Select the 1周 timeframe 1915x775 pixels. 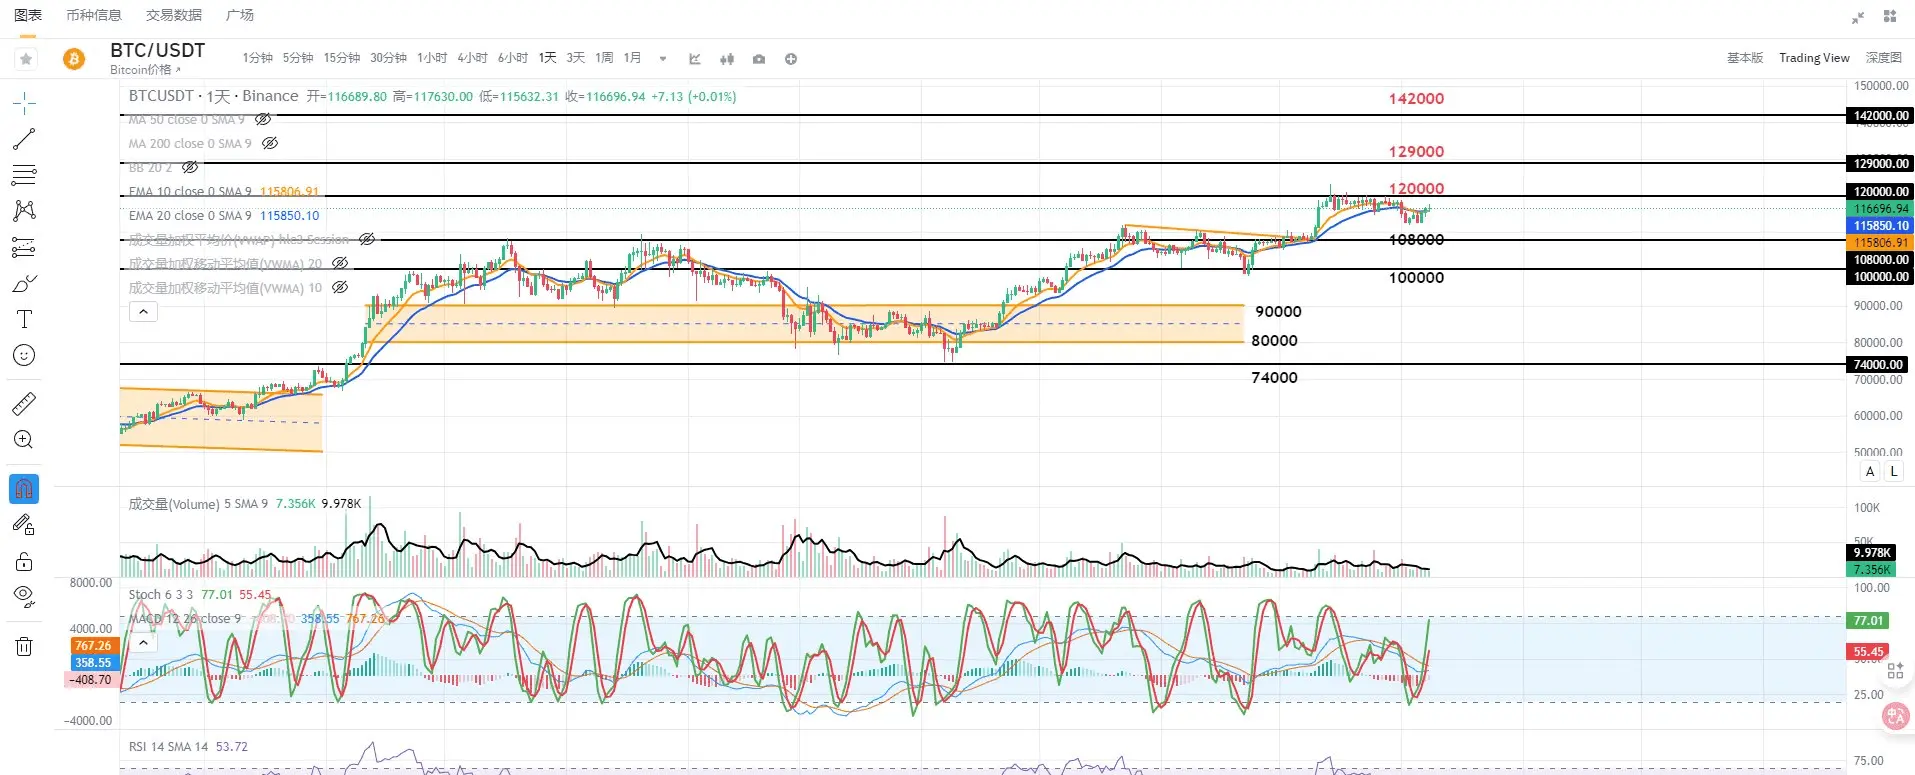(x=604, y=58)
